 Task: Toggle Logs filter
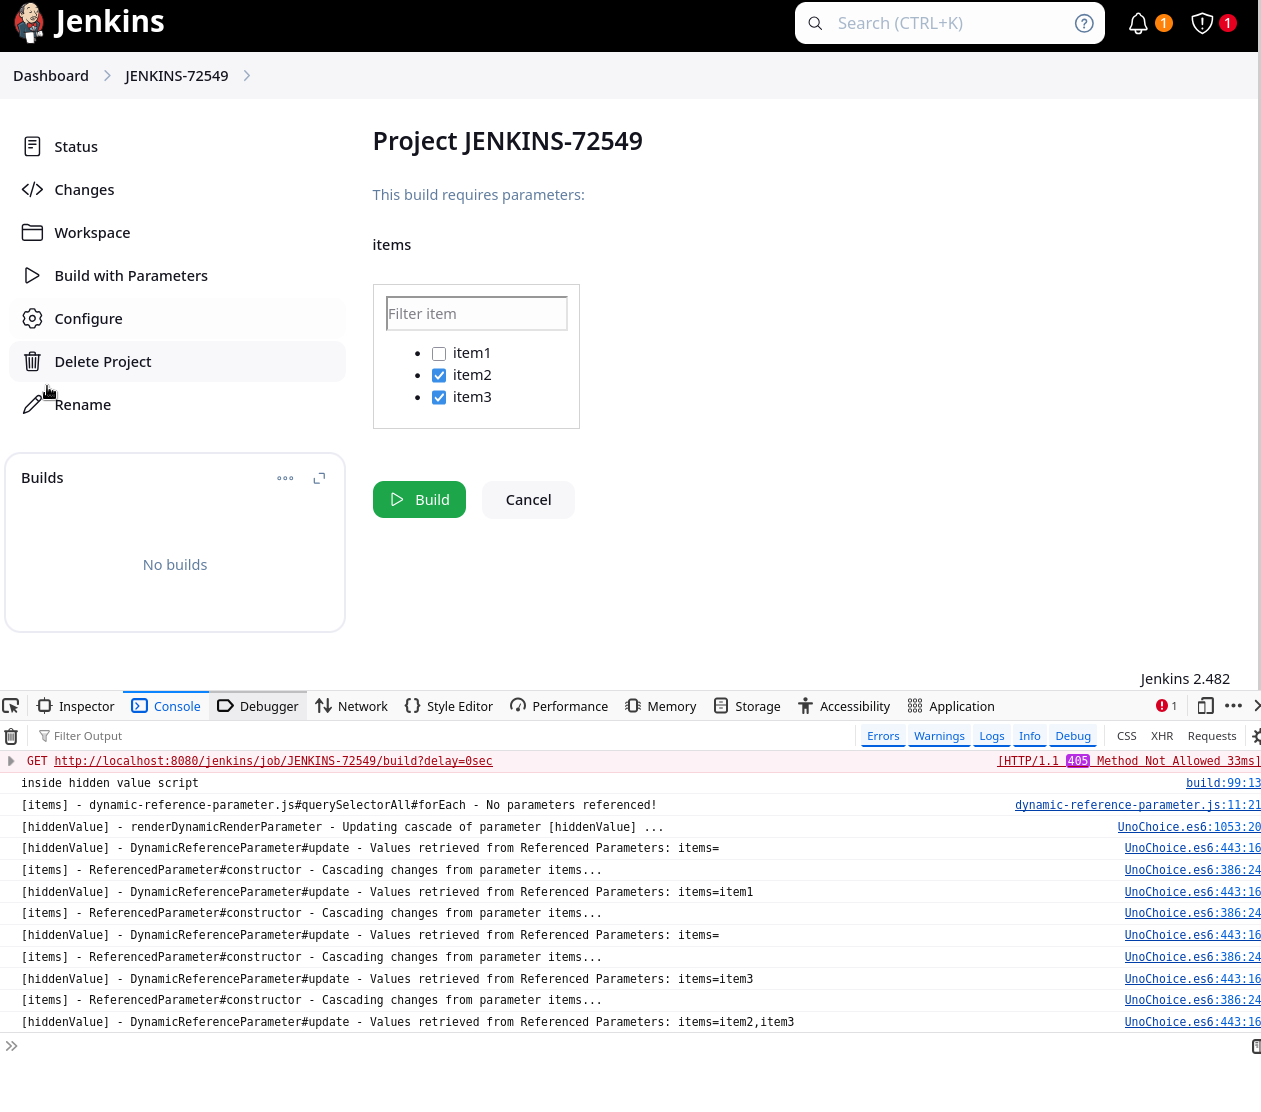(992, 736)
